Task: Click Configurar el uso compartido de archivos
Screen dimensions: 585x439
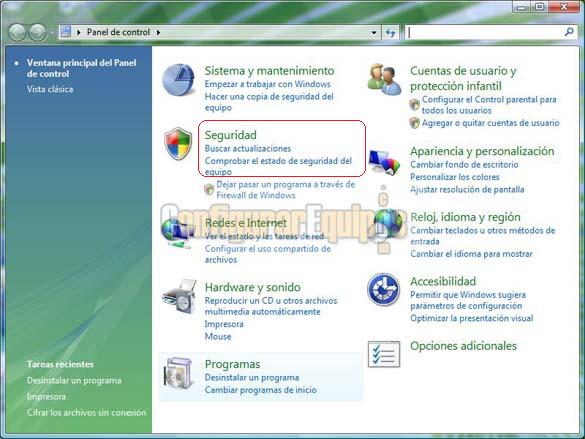Action: [268, 254]
